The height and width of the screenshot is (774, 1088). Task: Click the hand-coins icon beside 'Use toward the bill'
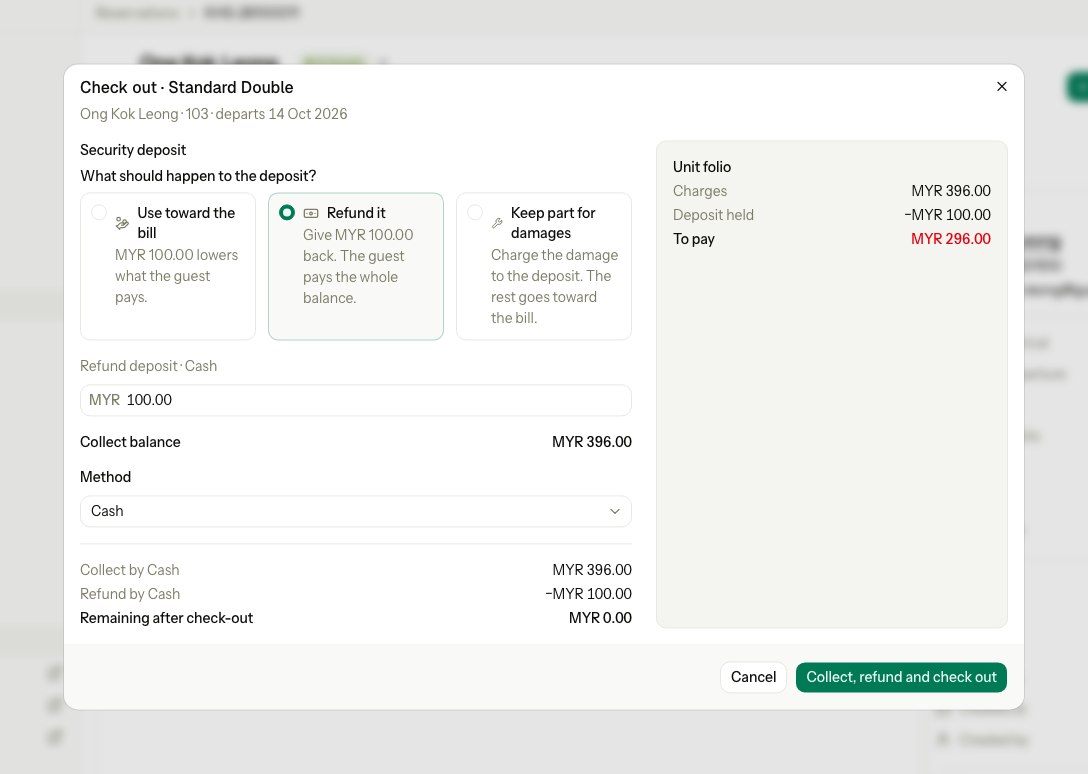(122, 223)
